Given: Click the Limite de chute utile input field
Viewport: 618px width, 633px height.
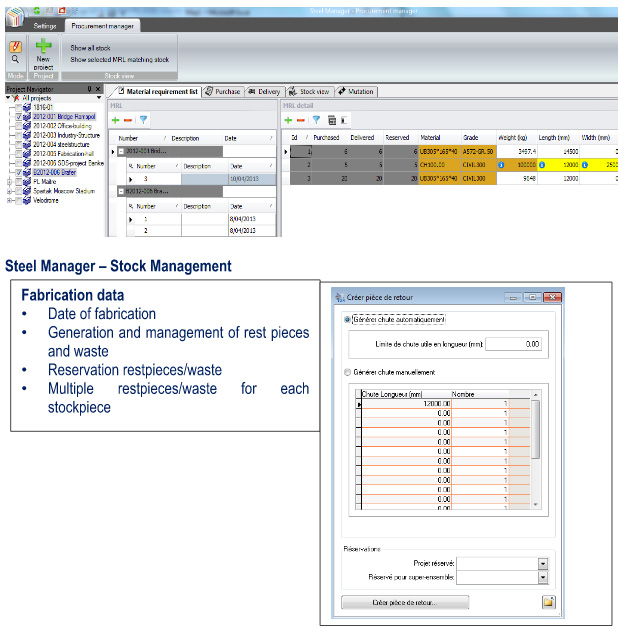Looking at the screenshot, I should click(513, 344).
